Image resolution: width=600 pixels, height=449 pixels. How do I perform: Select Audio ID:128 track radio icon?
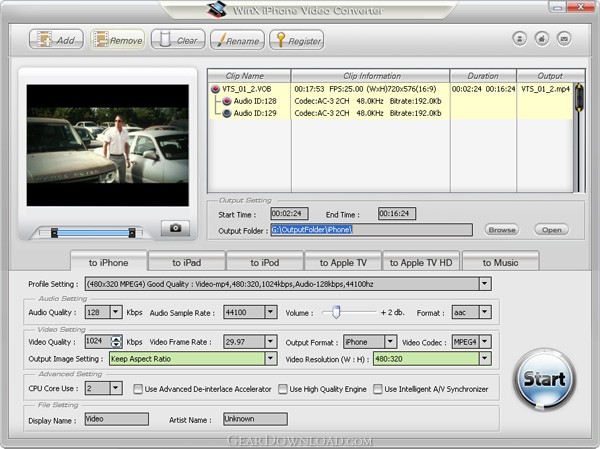[x=227, y=101]
